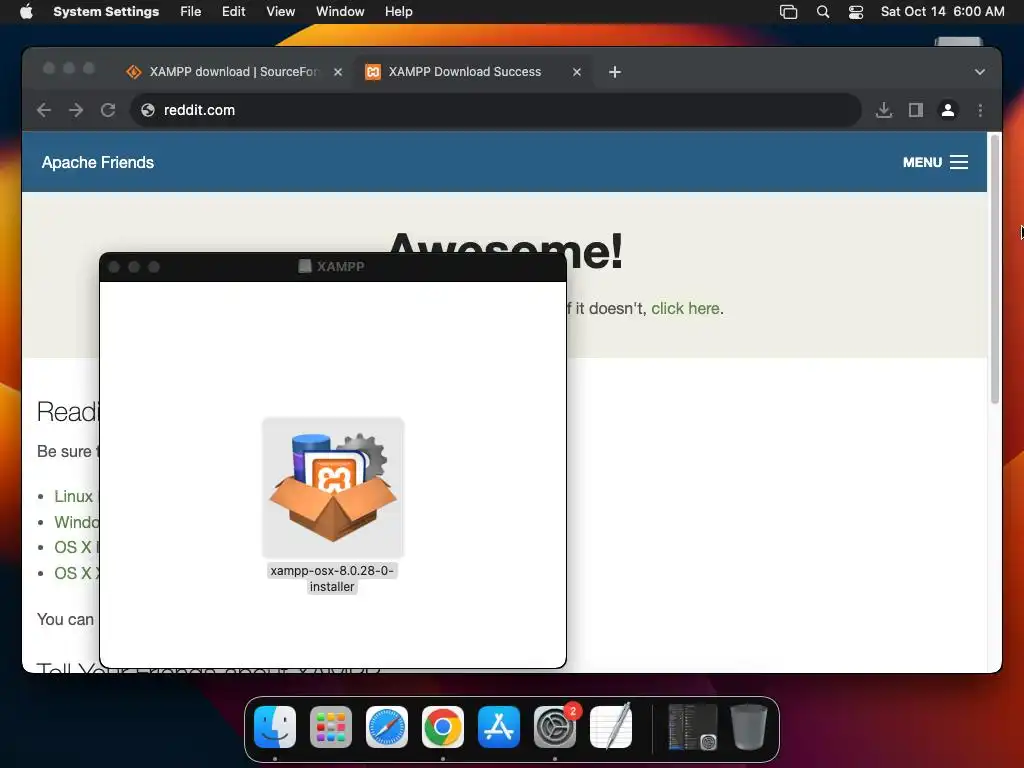Open a new browser tab
The height and width of the screenshot is (768, 1024).
click(x=615, y=72)
